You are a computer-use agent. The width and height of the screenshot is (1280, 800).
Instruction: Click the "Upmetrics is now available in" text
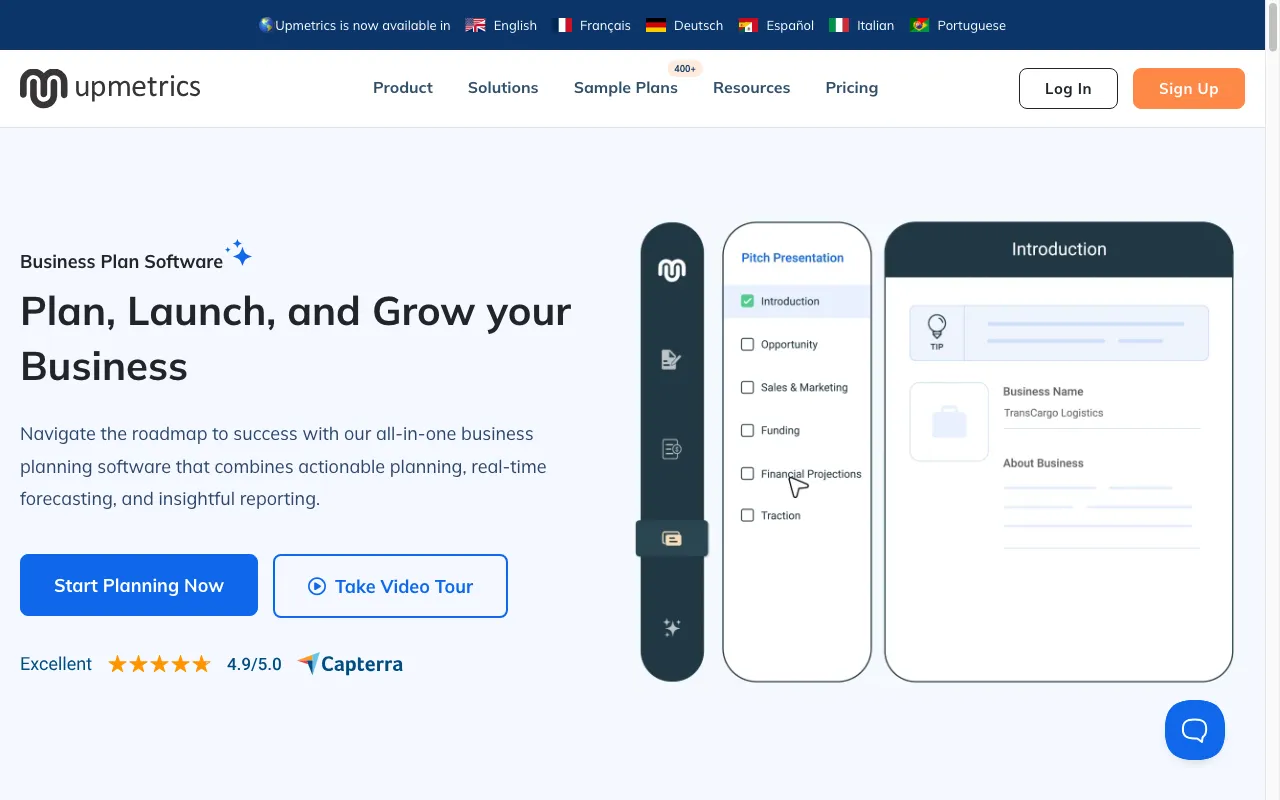(x=363, y=25)
